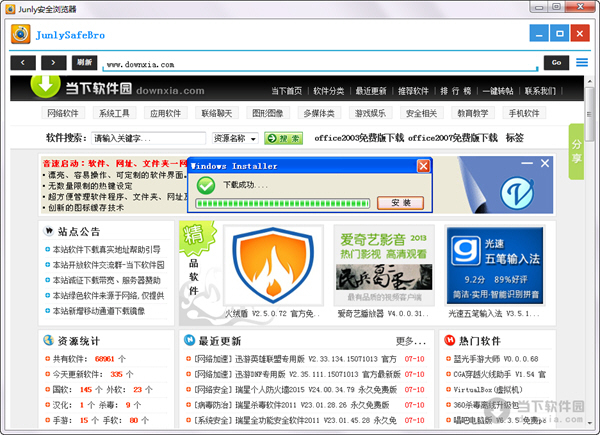Click the 更多... link in 最近更新

coord(411,341)
